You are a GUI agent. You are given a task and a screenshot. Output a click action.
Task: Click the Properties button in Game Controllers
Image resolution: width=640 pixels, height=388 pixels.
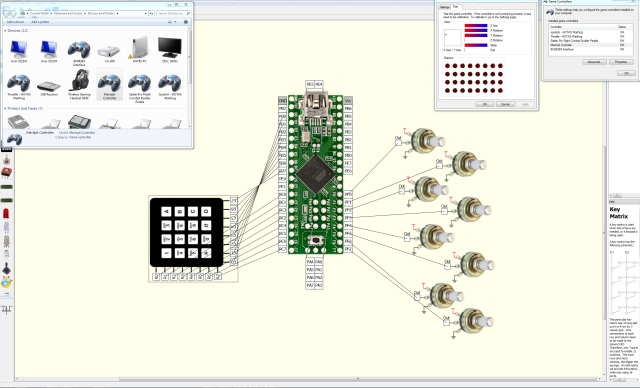coord(621,62)
